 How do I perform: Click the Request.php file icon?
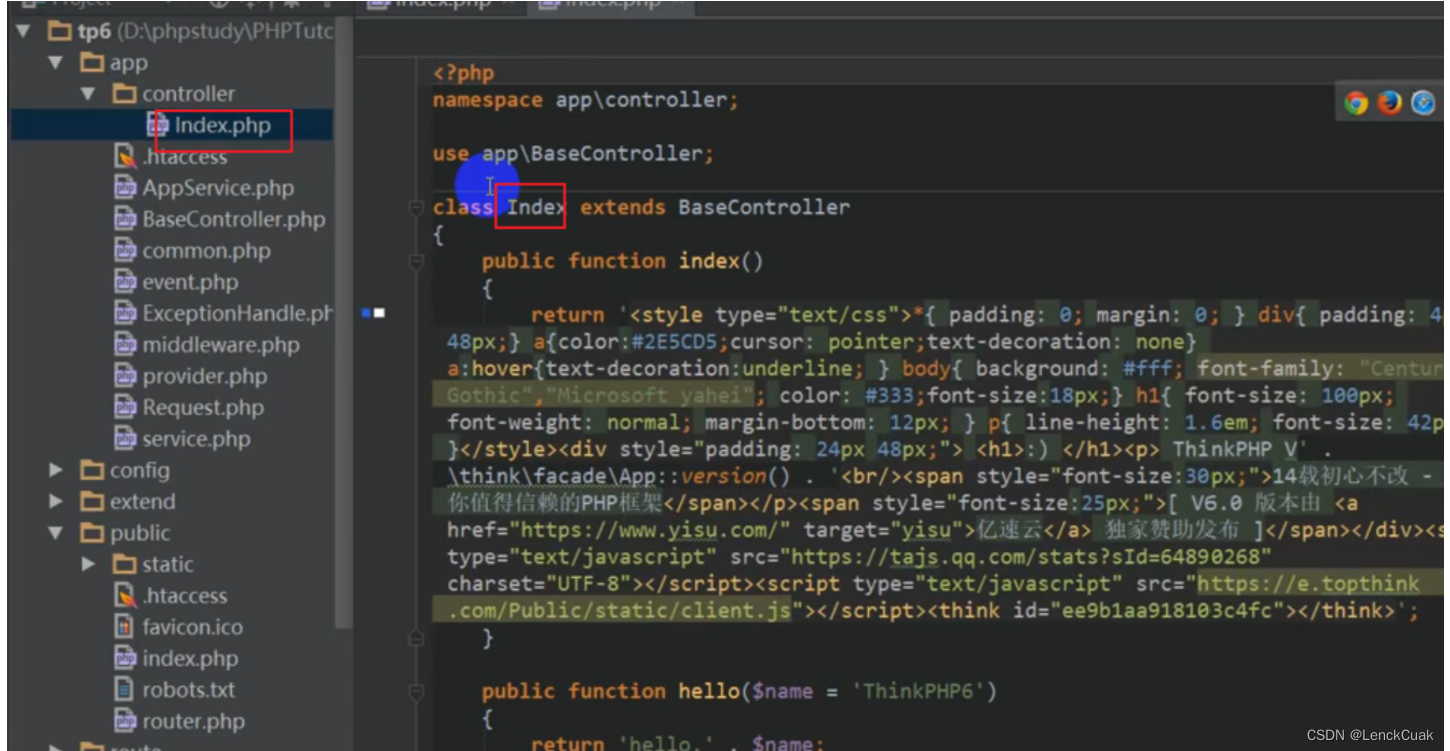pos(125,407)
